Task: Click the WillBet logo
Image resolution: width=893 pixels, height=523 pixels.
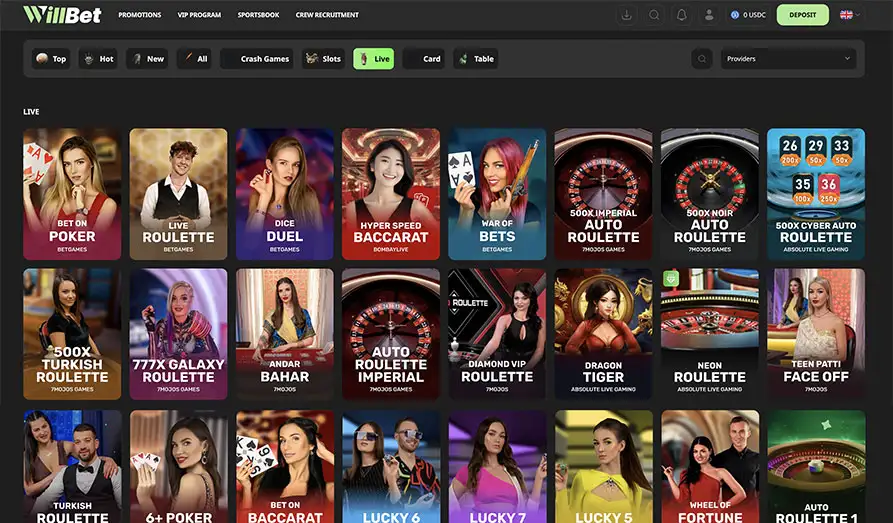Action: point(62,15)
